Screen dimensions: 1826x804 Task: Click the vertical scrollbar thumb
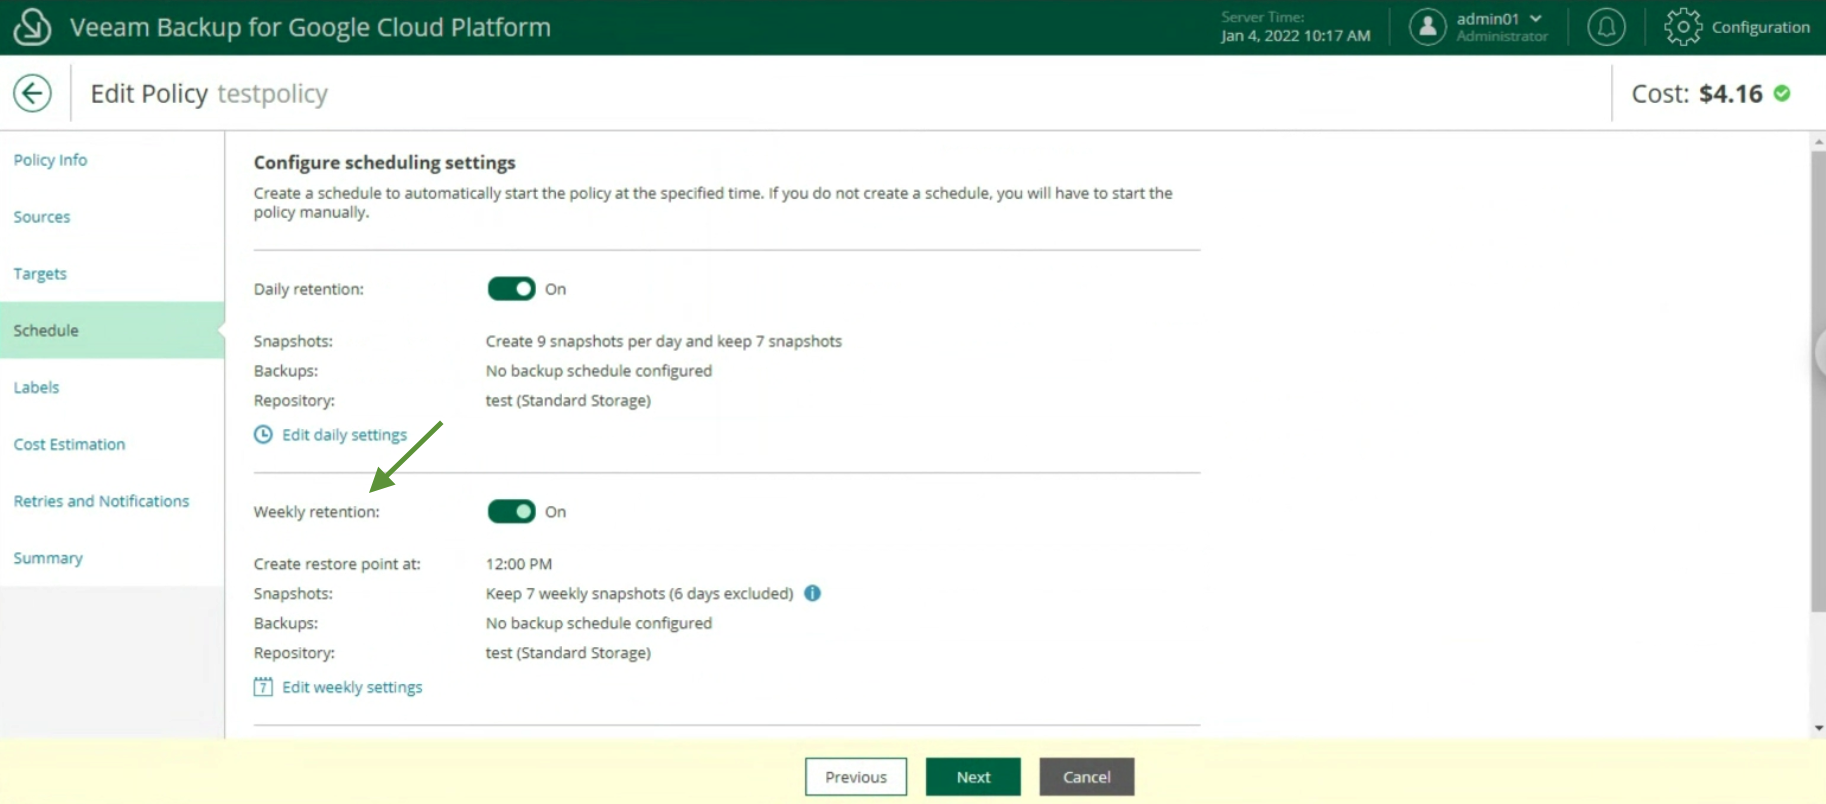1818,380
